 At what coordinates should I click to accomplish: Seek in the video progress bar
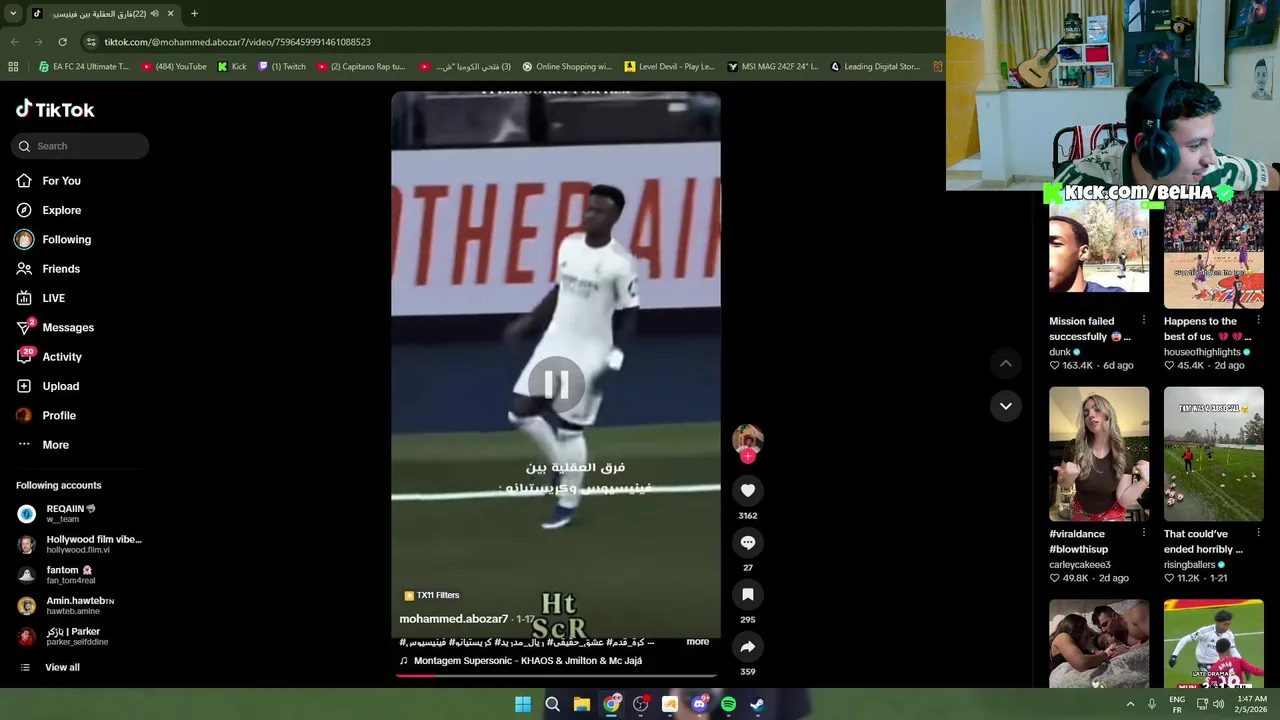(x=556, y=676)
